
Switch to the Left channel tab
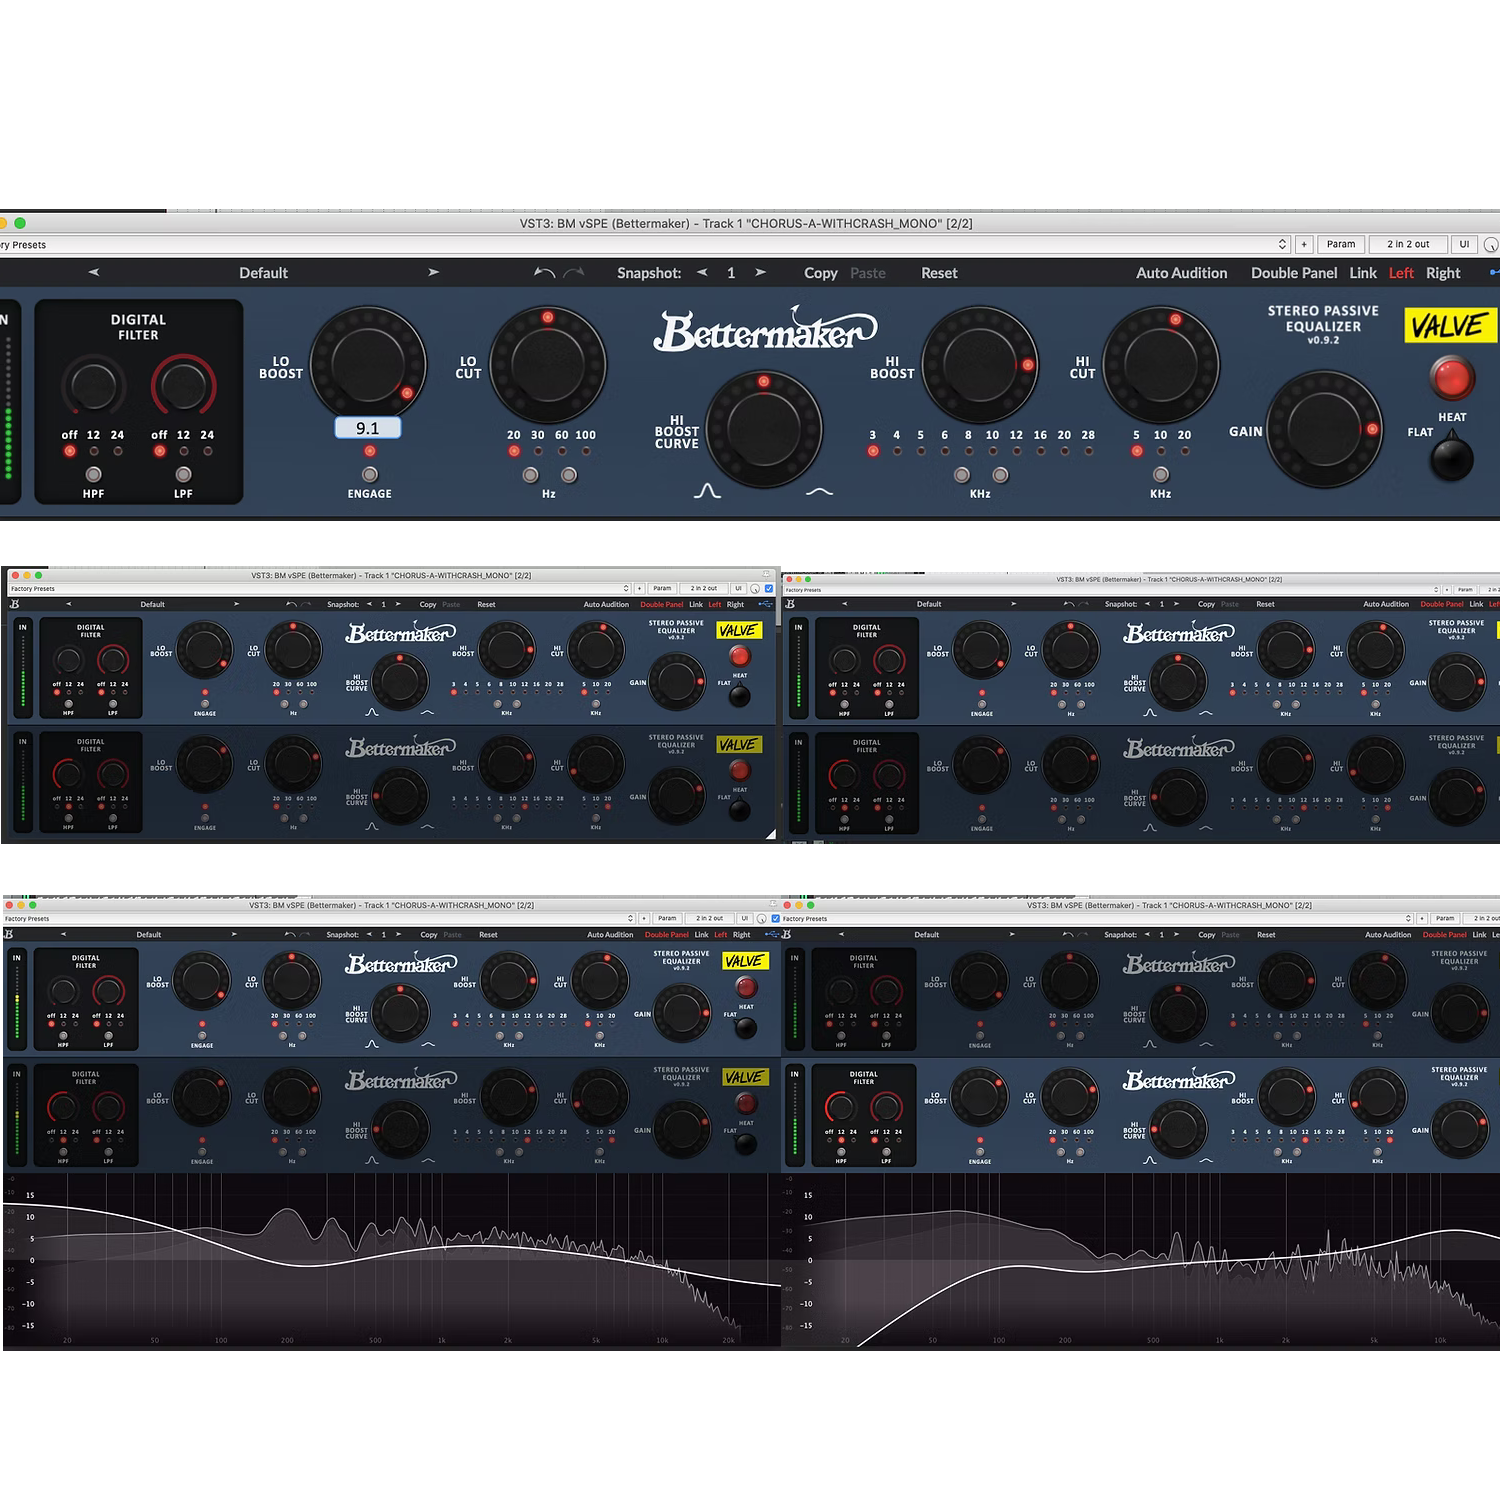click(1401, 272)
